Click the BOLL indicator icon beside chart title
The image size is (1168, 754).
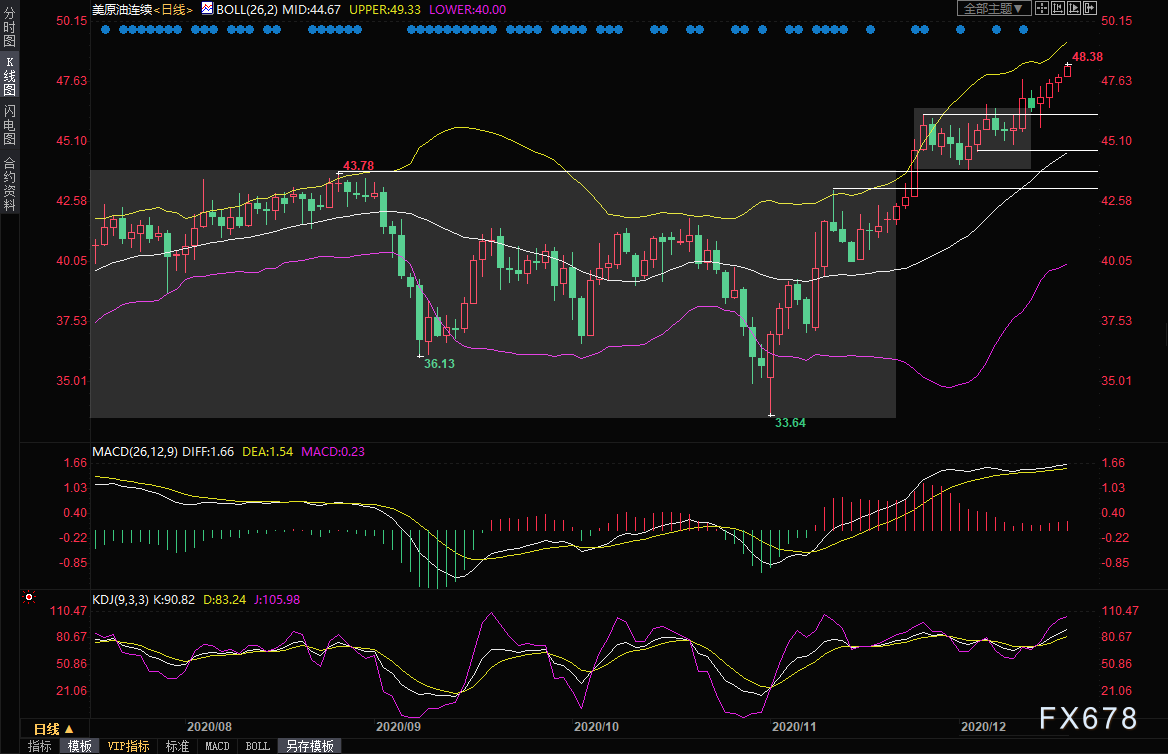pos(207,9)
